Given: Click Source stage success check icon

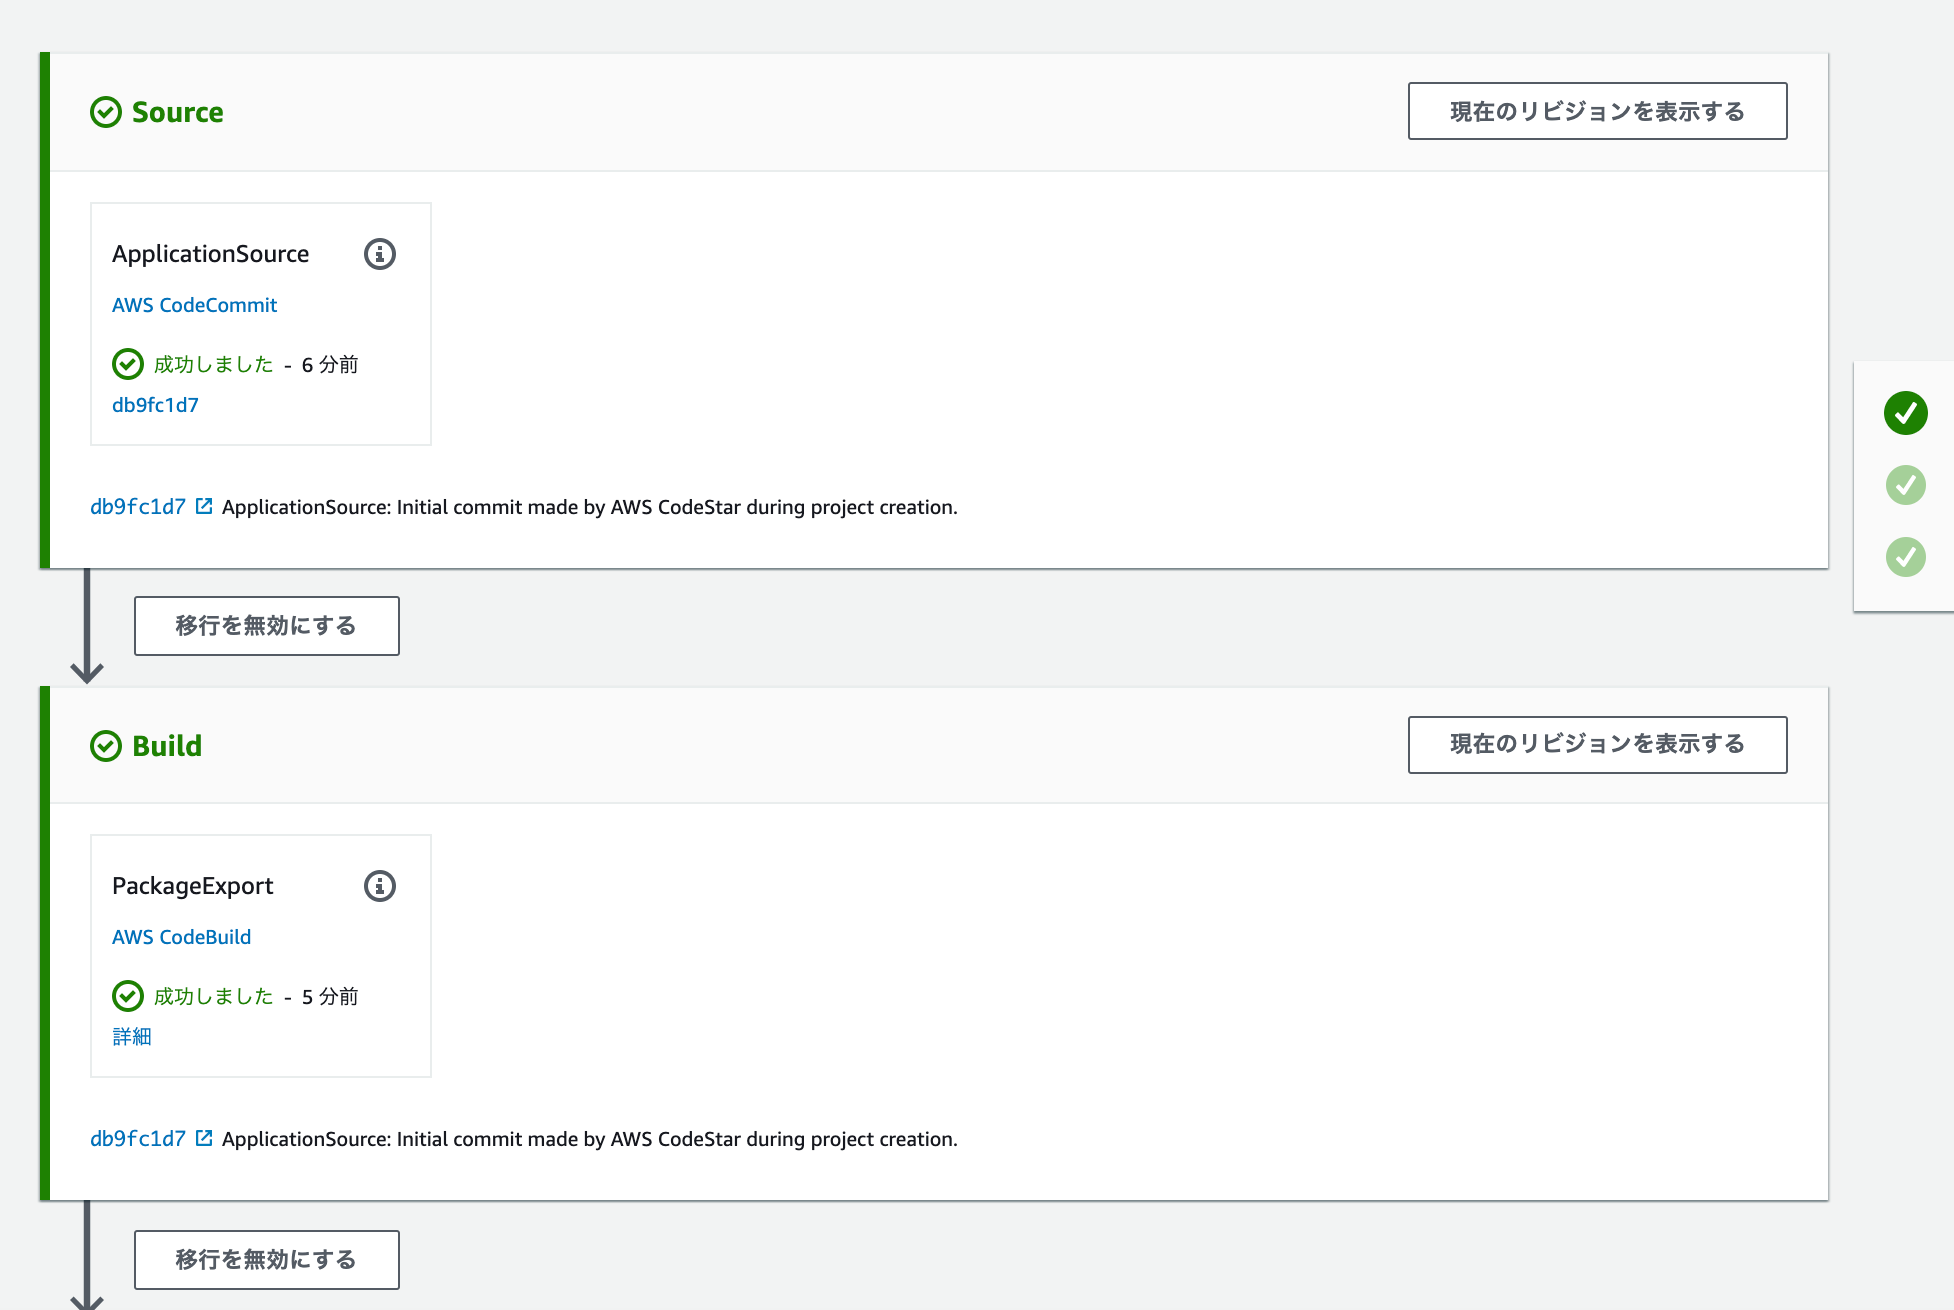Looking at the screenshot, I should click(x=106, y=112).
